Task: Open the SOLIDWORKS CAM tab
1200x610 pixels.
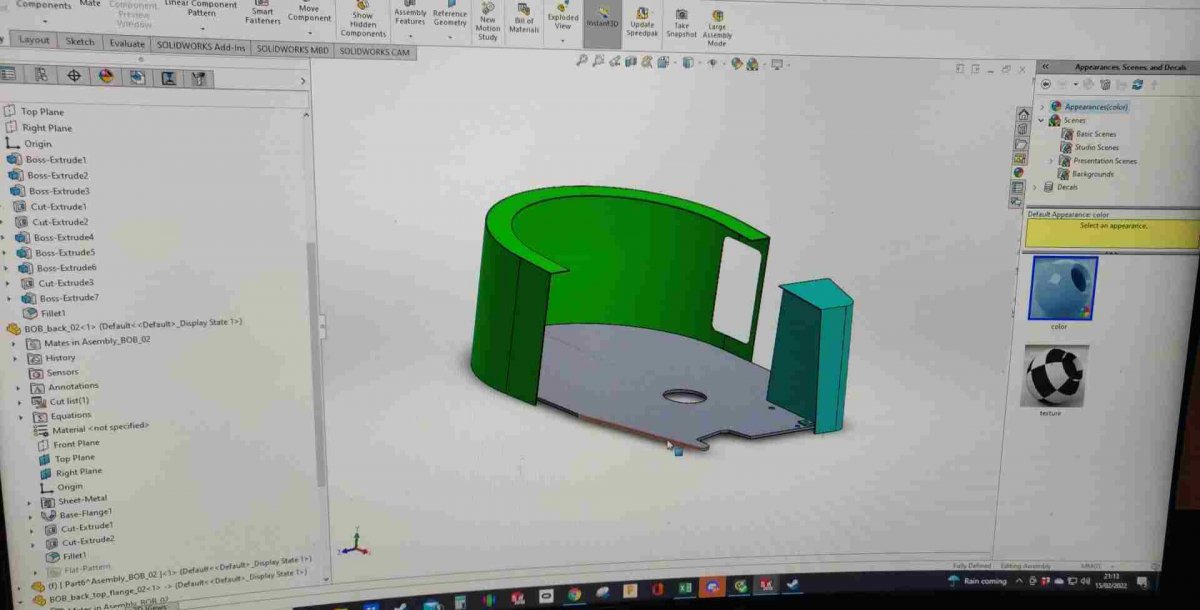Action: coord(375,51)
